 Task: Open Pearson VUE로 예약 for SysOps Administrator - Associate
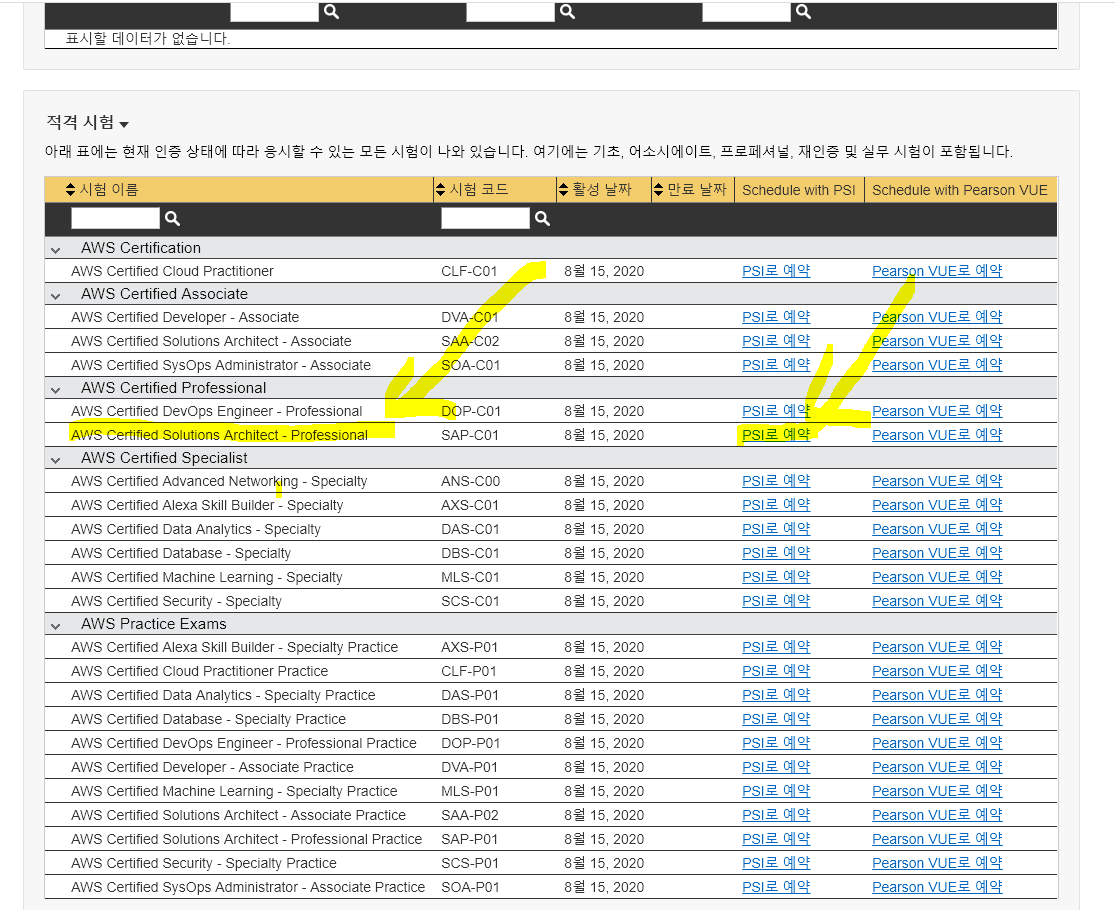pos(937,365)
